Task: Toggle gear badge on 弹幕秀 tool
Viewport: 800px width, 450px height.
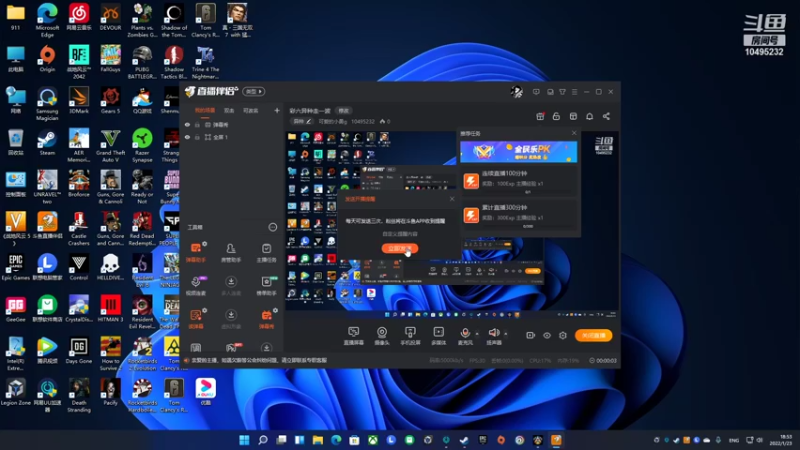Action: (275, 310)
